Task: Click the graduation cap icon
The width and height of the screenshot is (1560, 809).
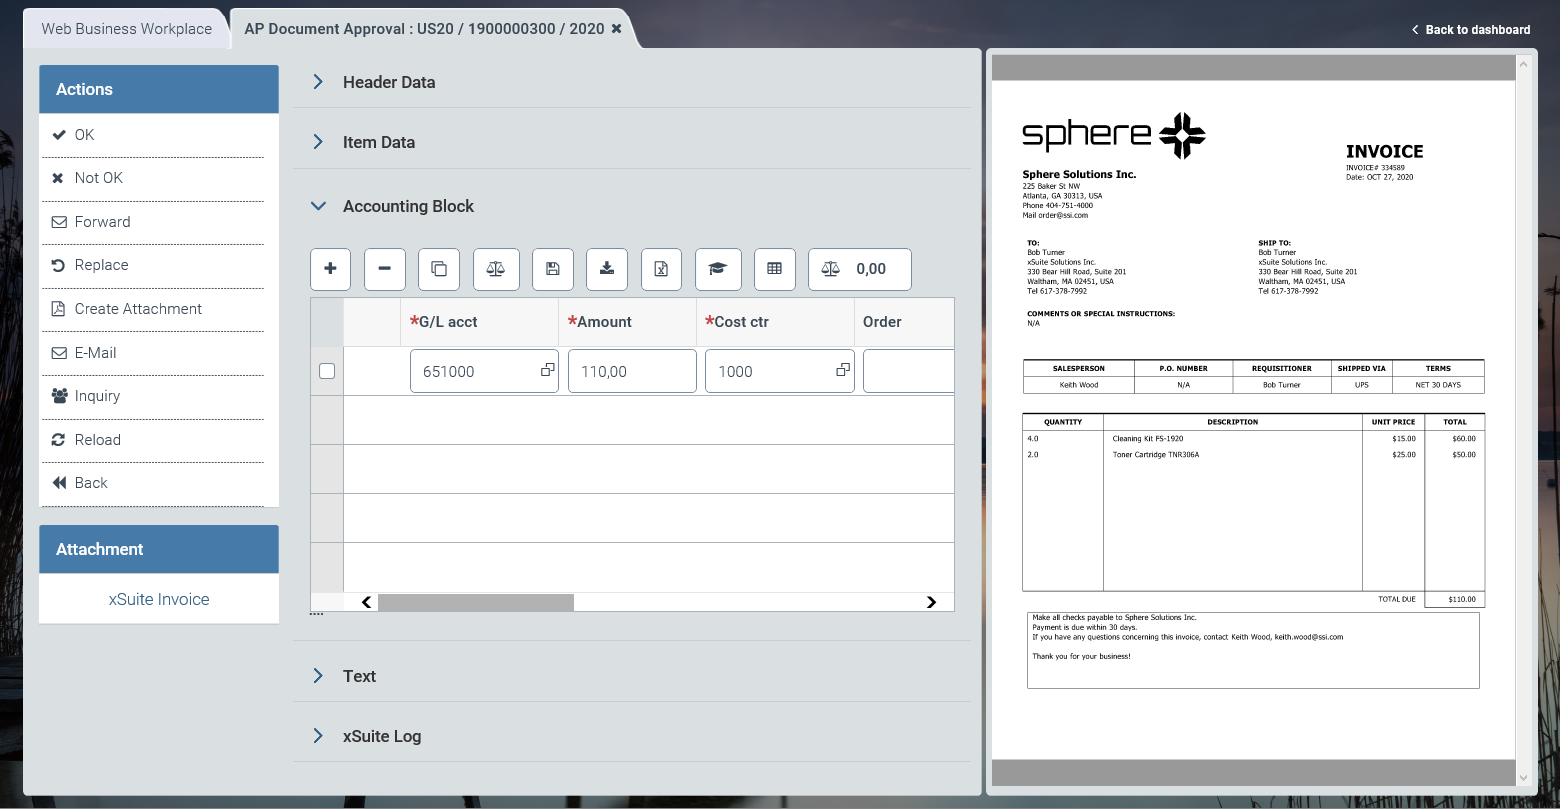Action: 717,269
